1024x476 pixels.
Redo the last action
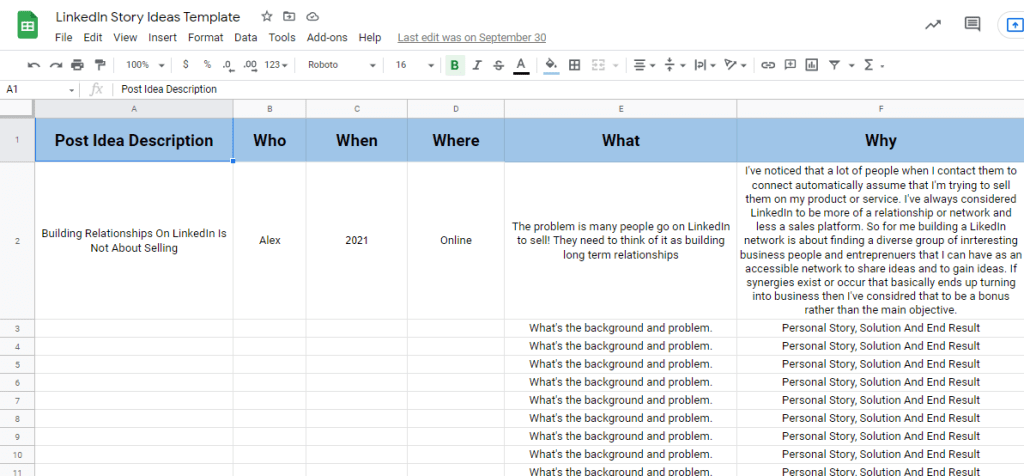click(56, 65)
